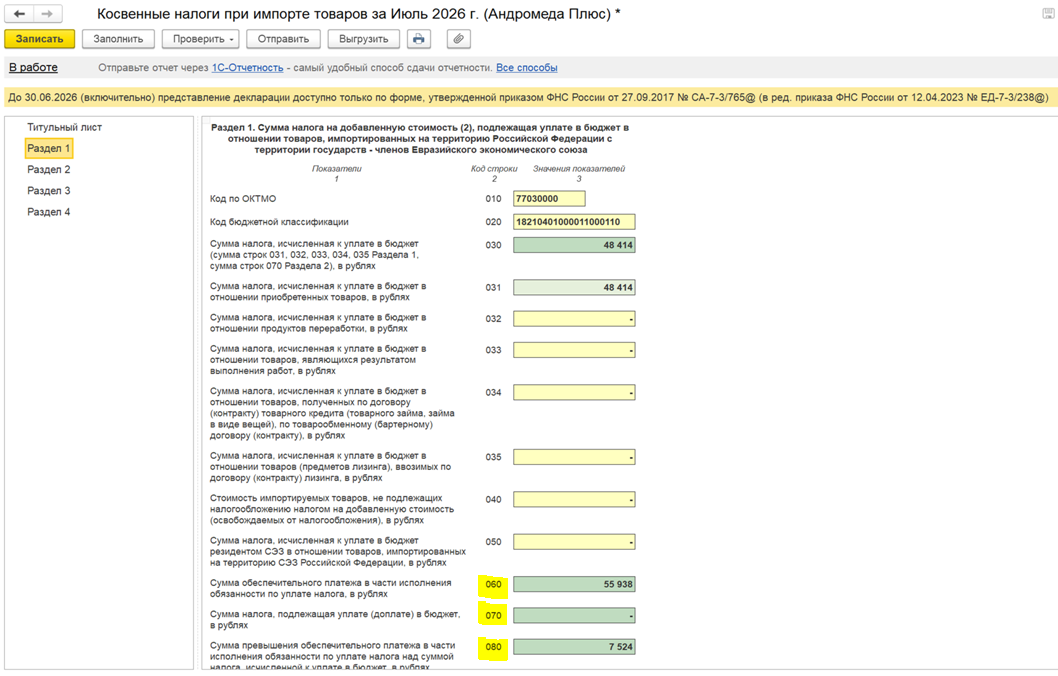Click the Записать button
This screenshot has height=676, width=1058.
39,39
